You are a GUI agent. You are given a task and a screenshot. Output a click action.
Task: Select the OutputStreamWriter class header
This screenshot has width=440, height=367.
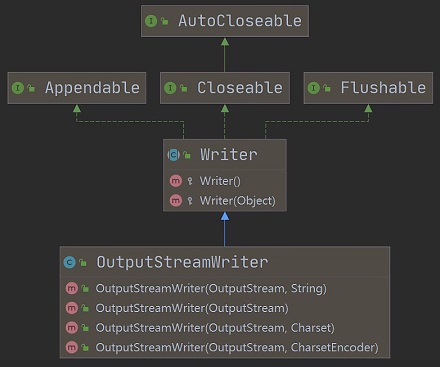point(225,262)
